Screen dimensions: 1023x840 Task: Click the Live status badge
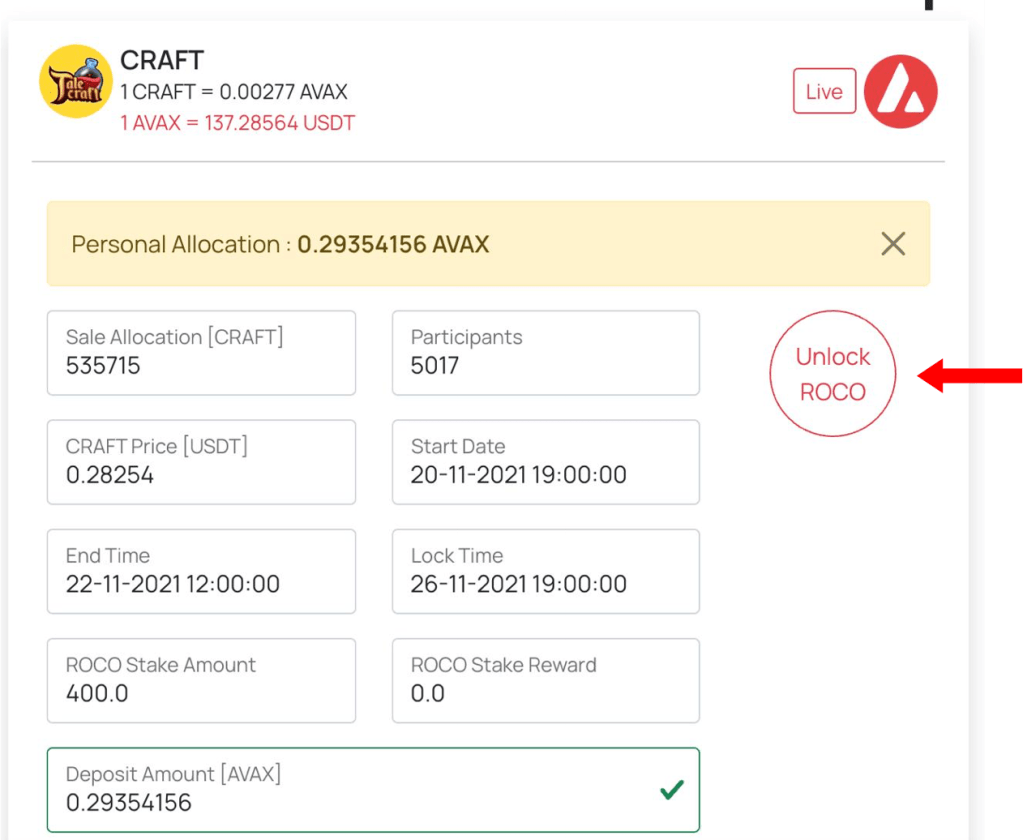click(824, 91)
